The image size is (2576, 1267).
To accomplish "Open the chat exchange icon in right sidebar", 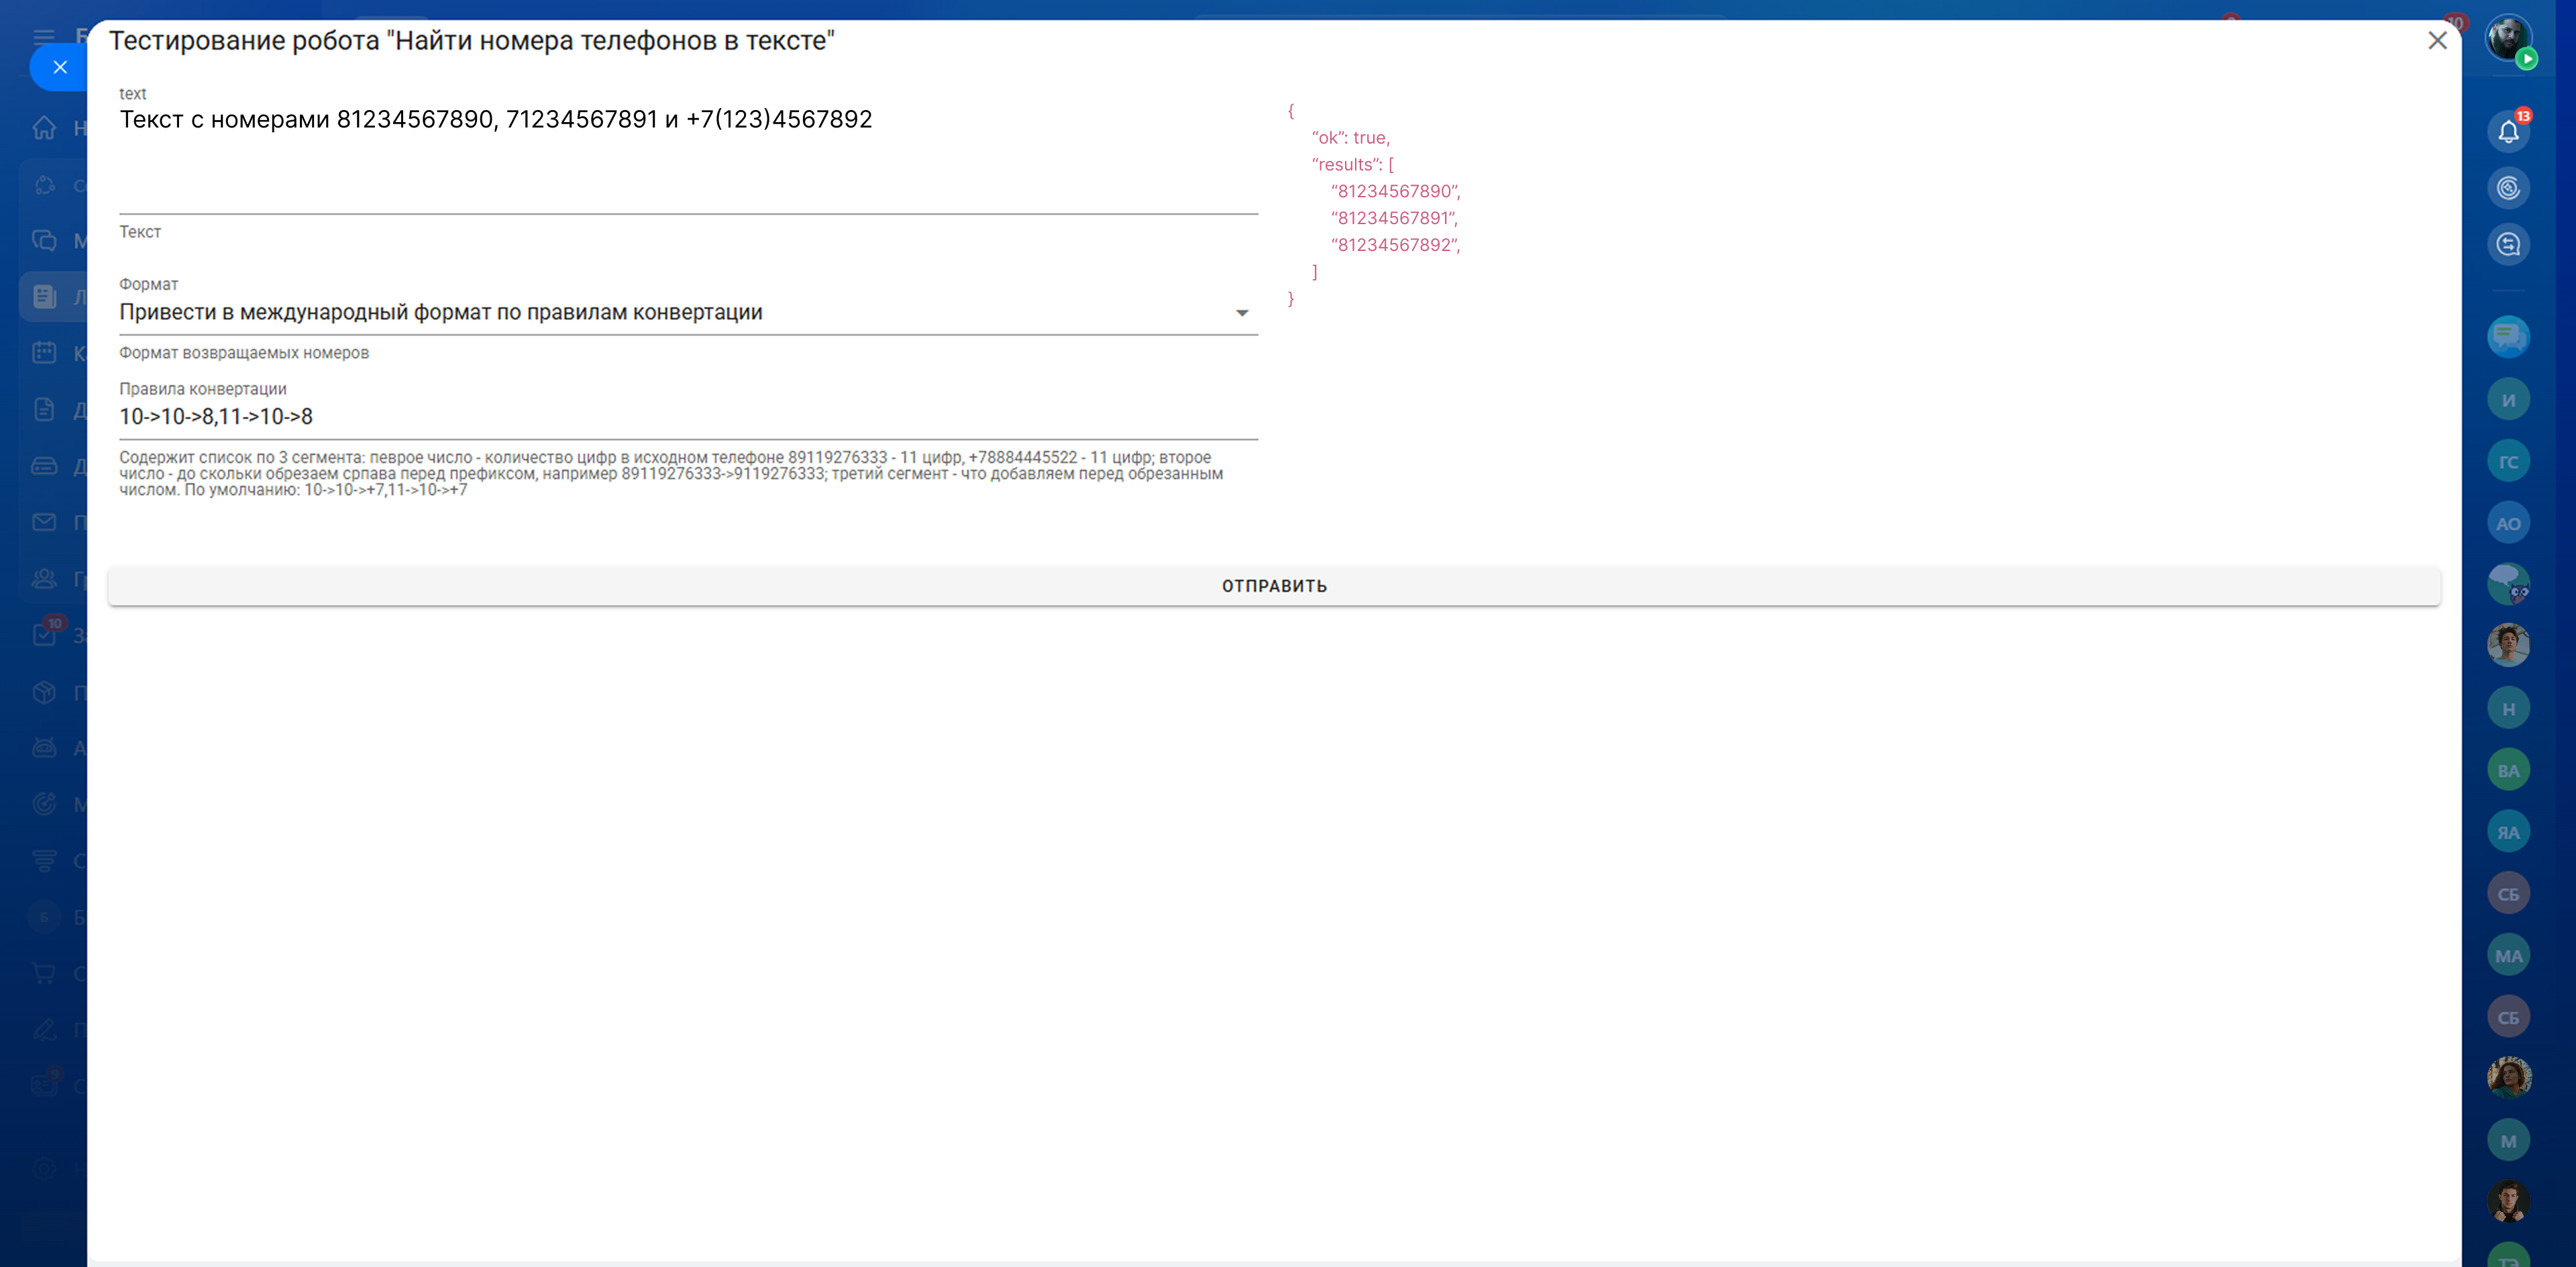I will [2508, 244].
